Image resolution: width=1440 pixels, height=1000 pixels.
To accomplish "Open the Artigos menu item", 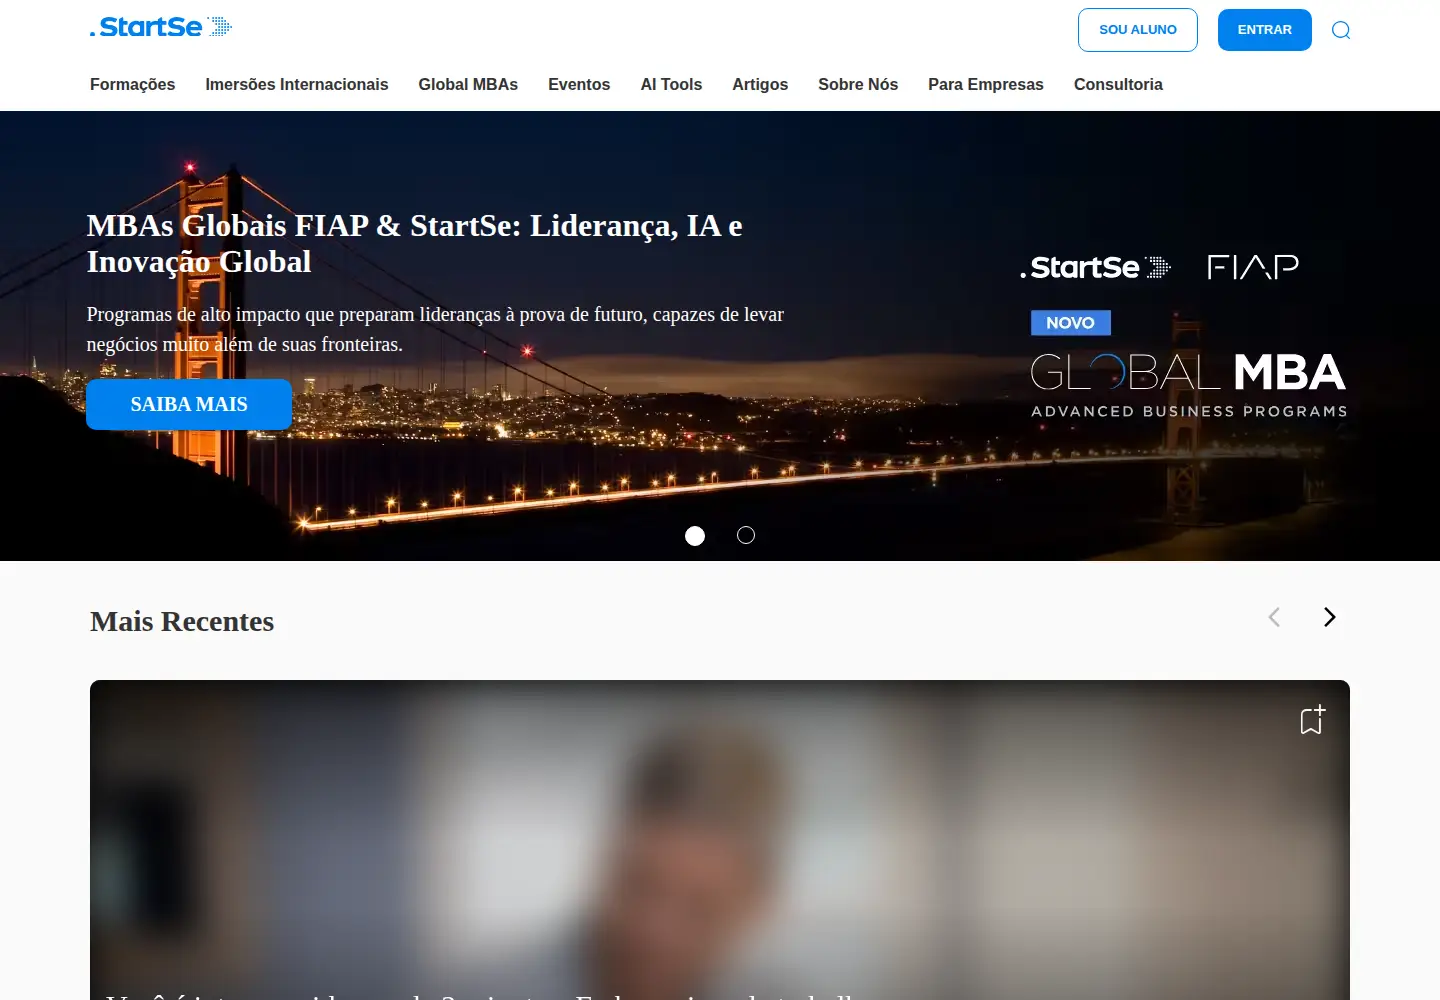I will (x=760, y=85).
